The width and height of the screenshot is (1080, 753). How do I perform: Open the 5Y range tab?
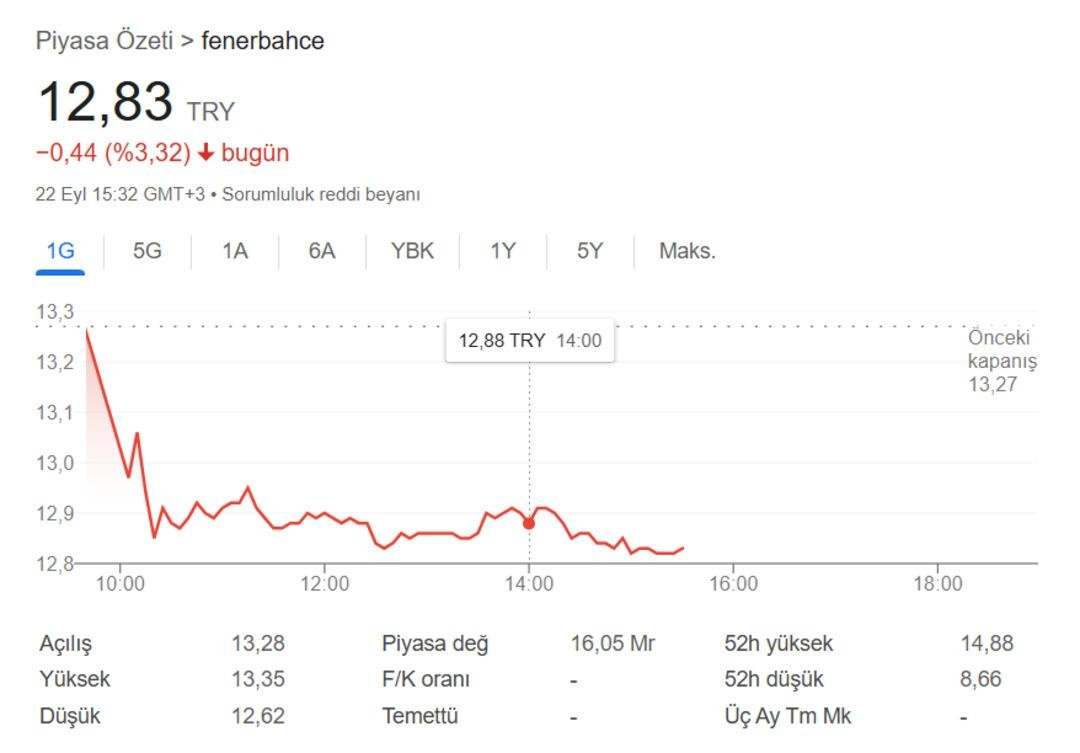[590, 251]
